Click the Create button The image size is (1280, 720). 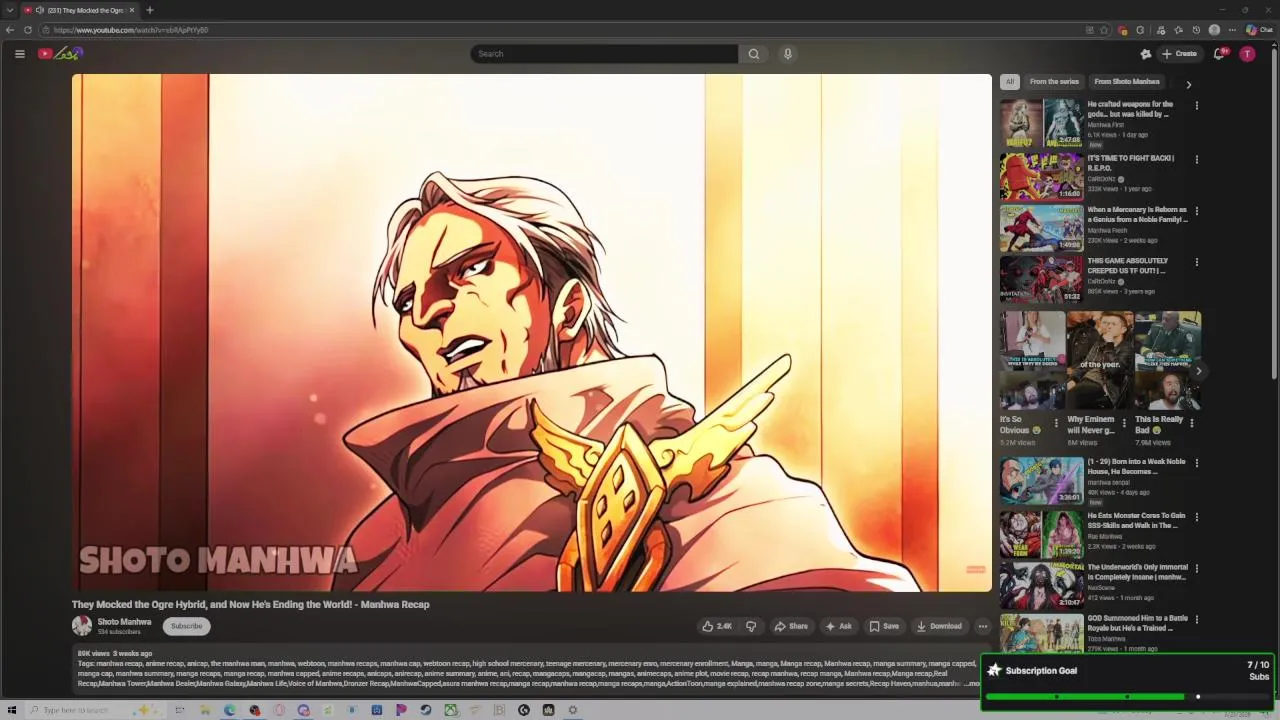1179,54
